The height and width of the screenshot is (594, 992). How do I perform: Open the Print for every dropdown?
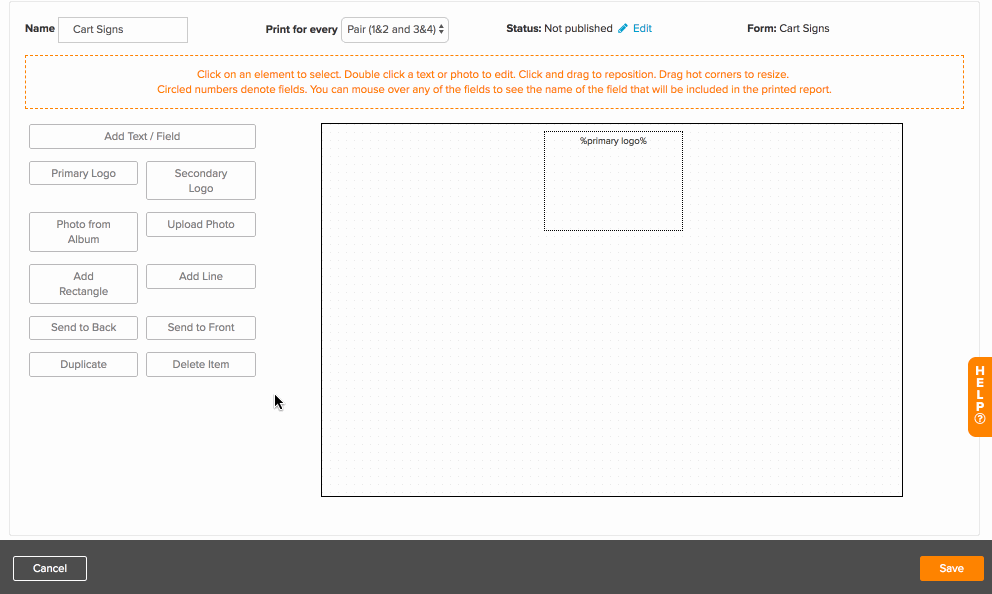coord(395,30)
